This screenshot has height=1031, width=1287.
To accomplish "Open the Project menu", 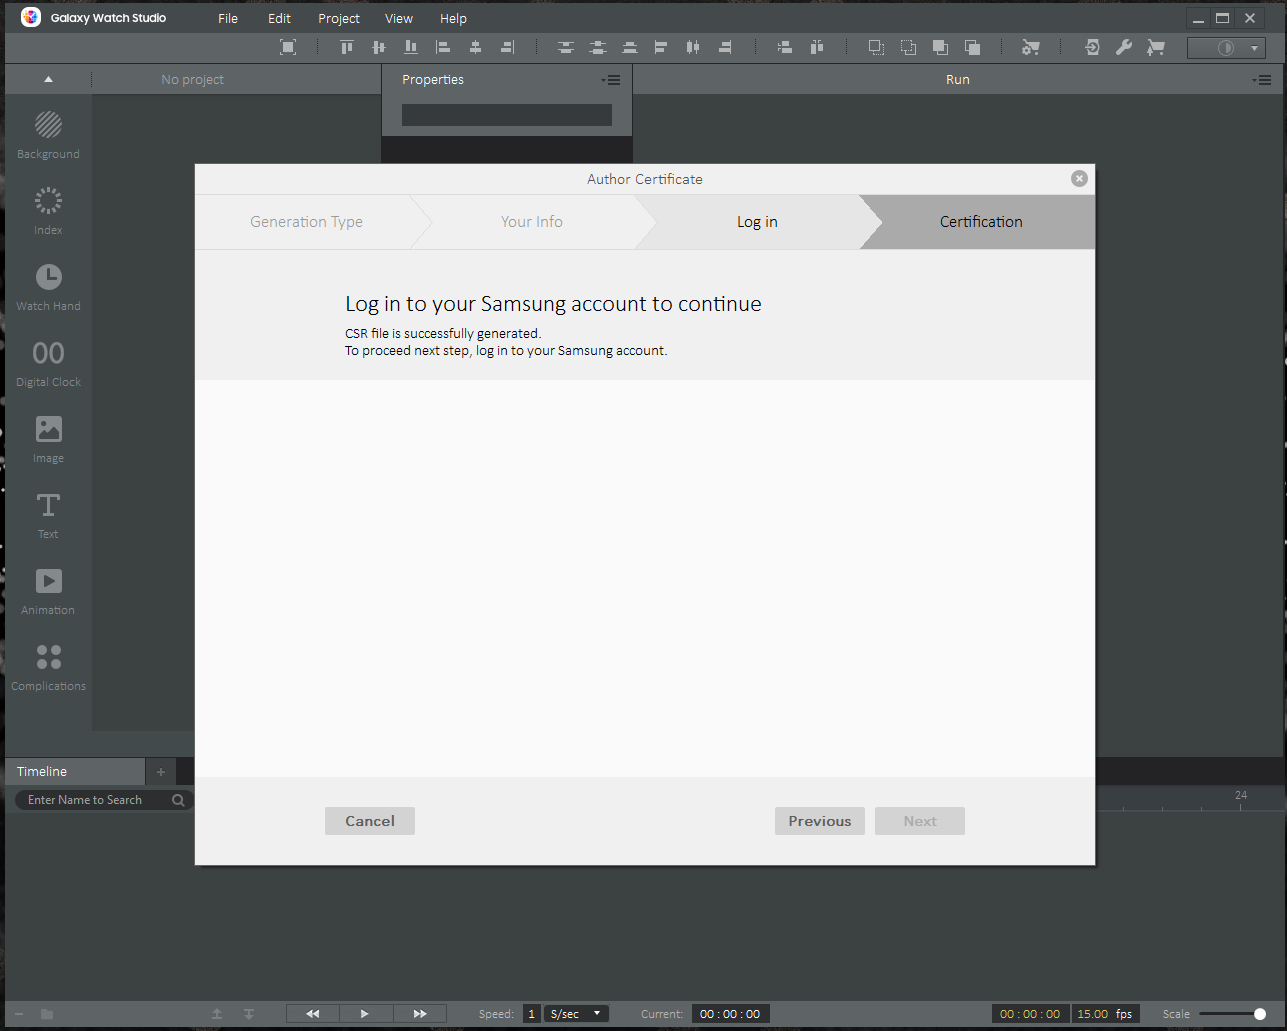I will pos(338,18).
